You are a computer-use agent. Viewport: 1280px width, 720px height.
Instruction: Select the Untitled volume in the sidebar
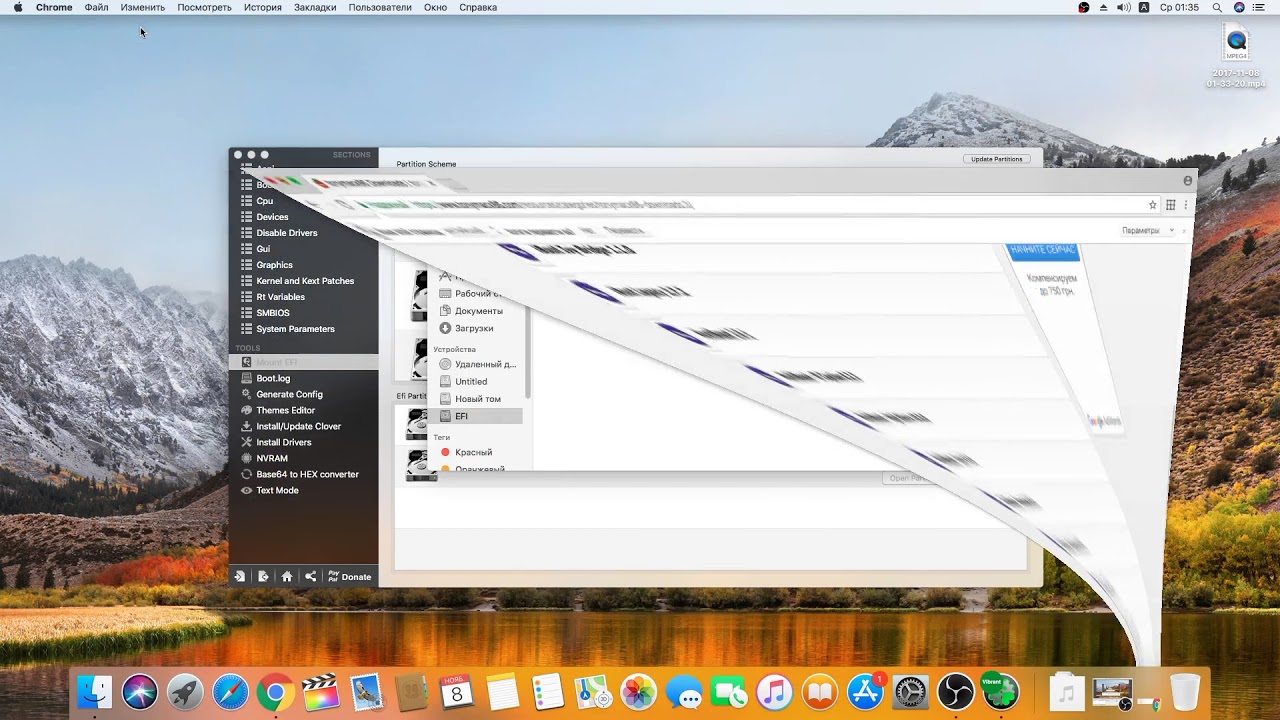click(x=471, y=381)
